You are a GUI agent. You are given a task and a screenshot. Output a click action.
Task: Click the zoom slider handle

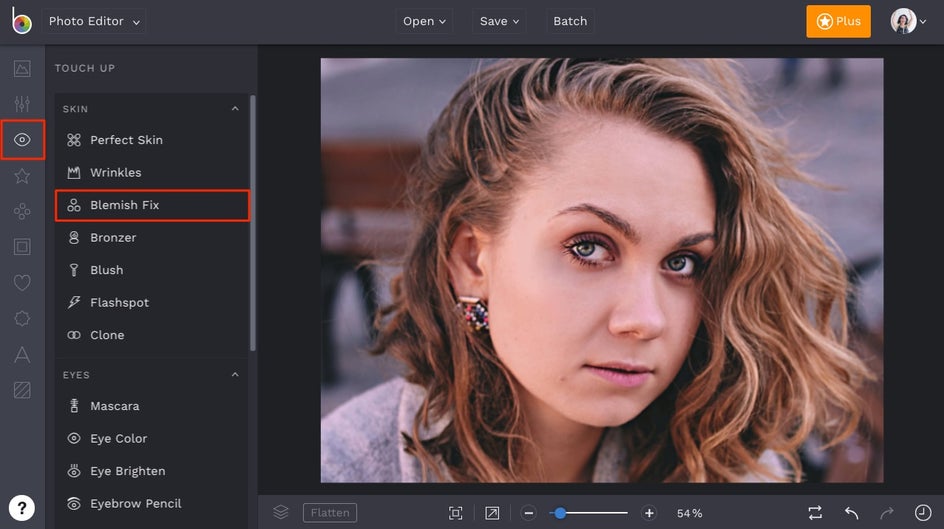[x=560, y=513]
